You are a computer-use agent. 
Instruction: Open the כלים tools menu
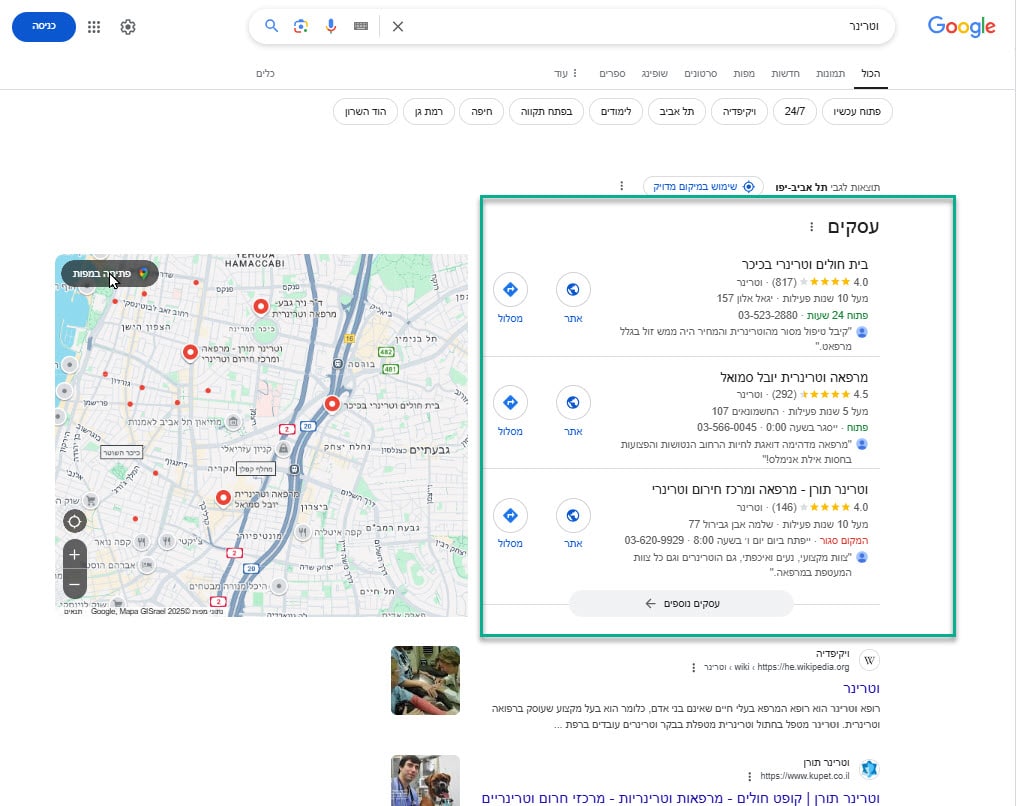pos(265,73)
